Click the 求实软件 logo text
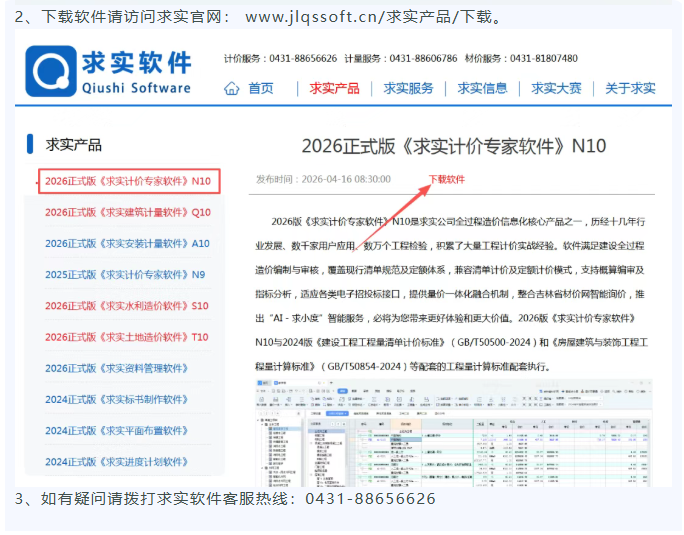The height and width of the screenshot is (535, 684). click(x=137, y=62)
